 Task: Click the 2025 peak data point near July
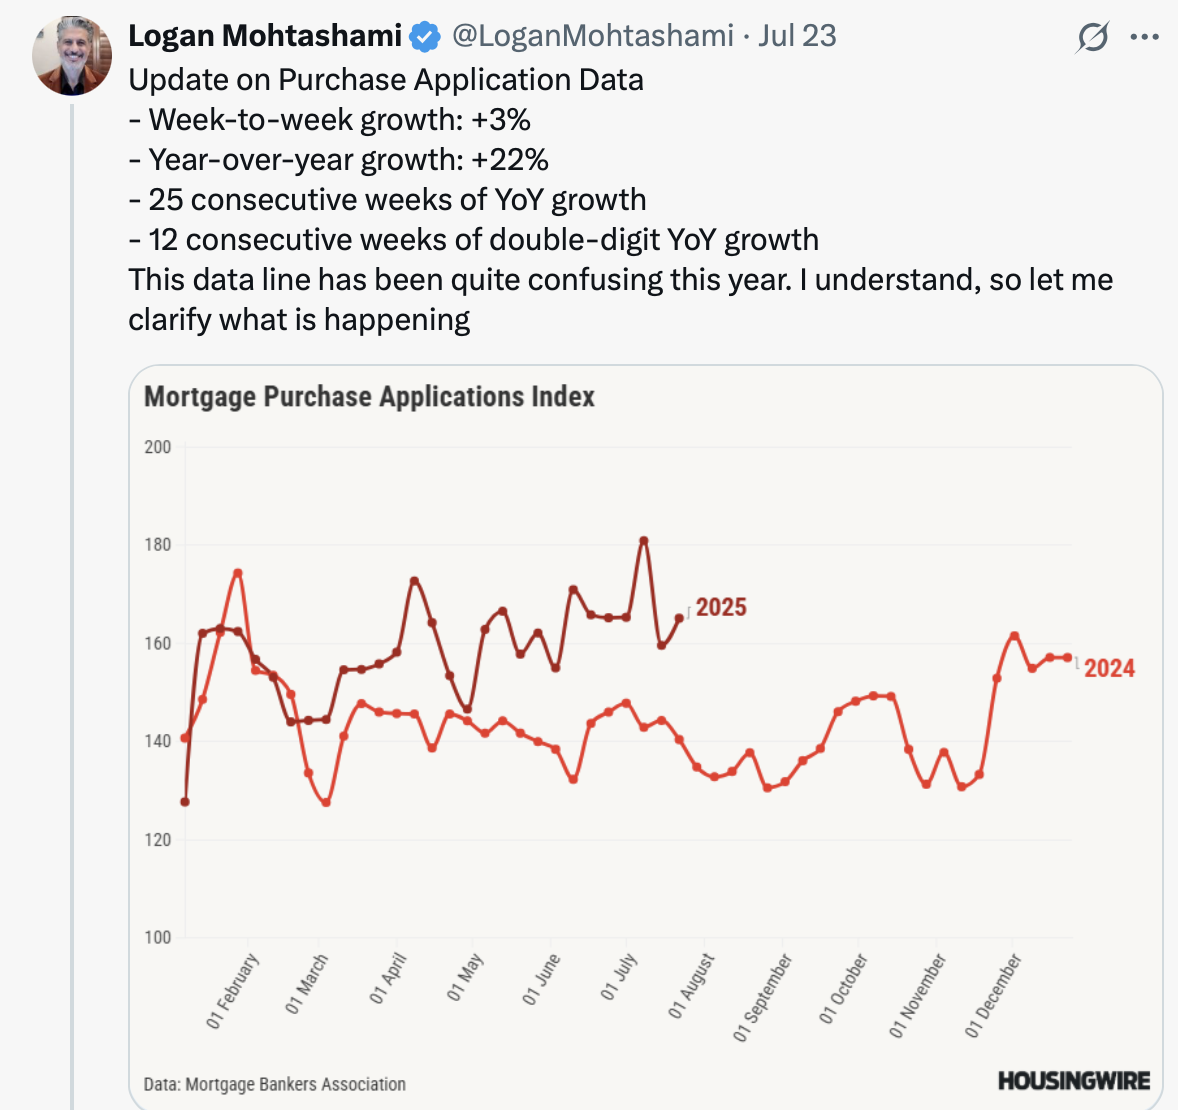[644, 540]
